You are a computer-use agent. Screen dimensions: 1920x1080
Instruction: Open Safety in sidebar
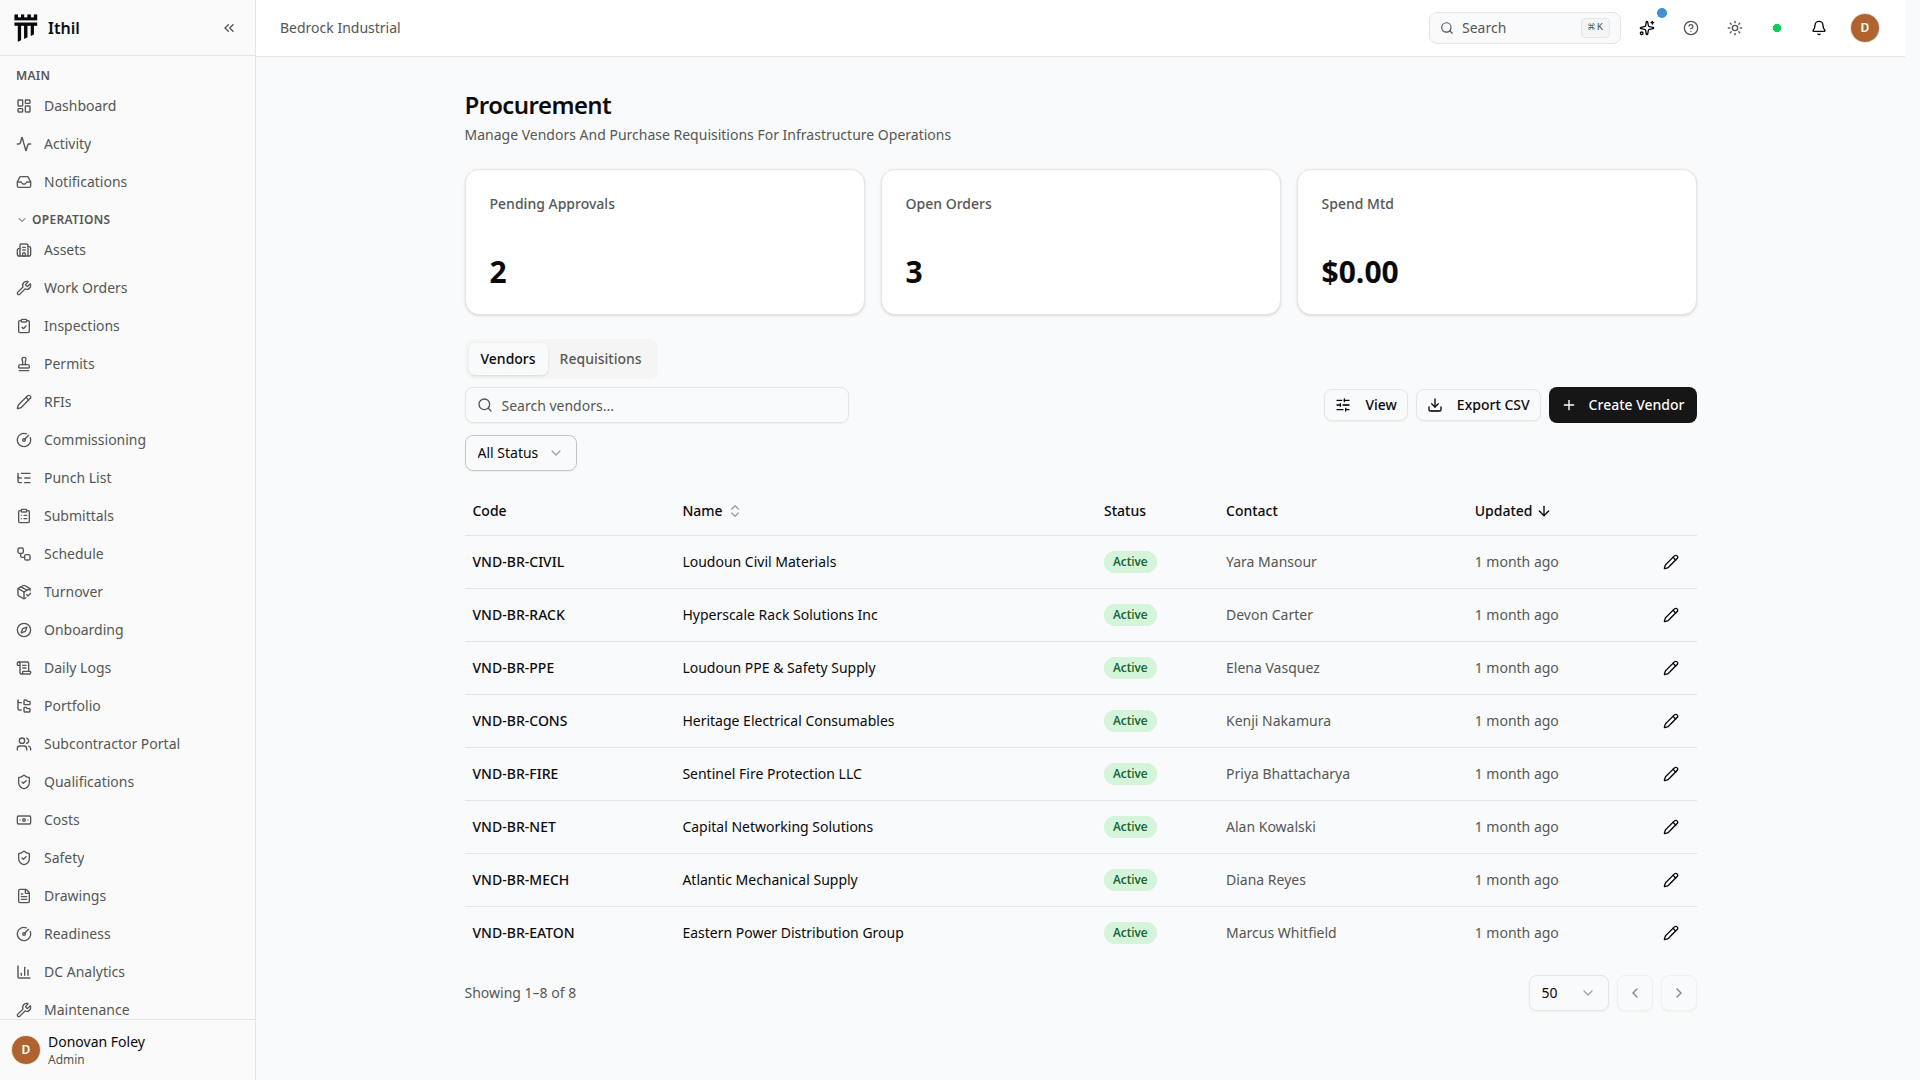pos(127,858)
